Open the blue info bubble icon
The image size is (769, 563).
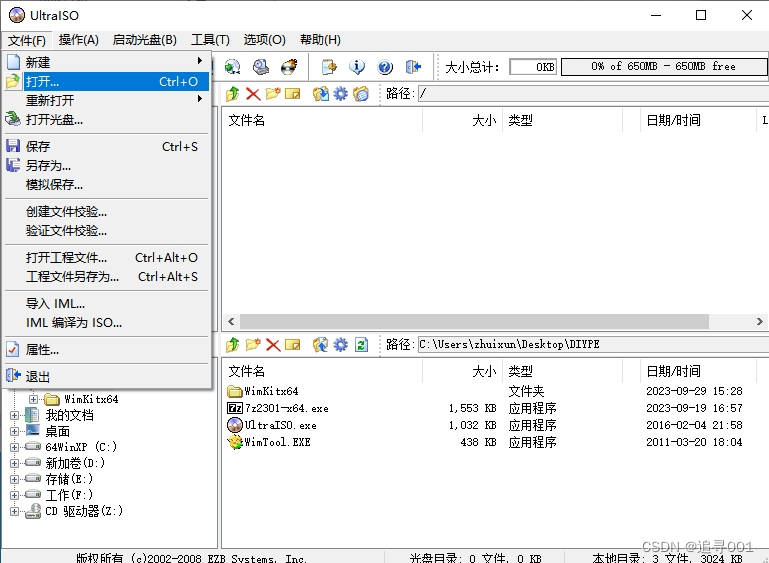coord(357,67)
